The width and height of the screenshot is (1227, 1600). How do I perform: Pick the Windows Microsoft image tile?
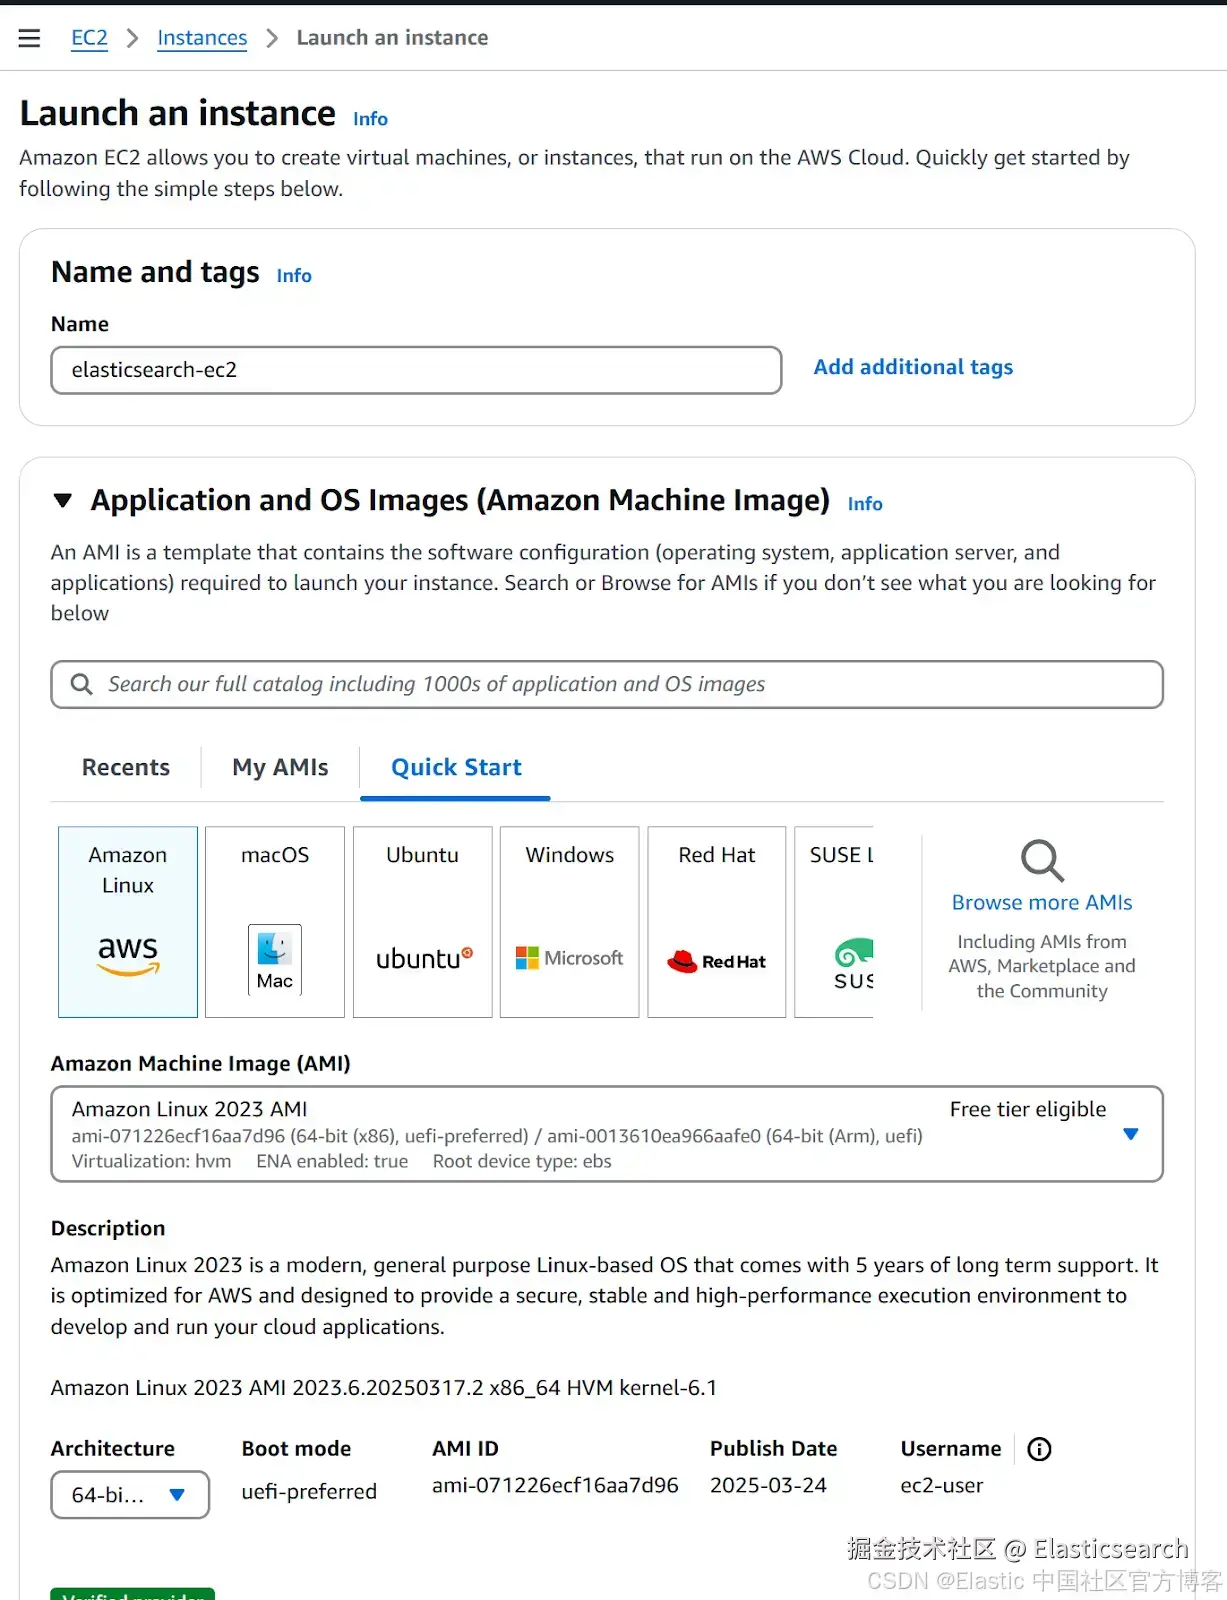(570, 921)
